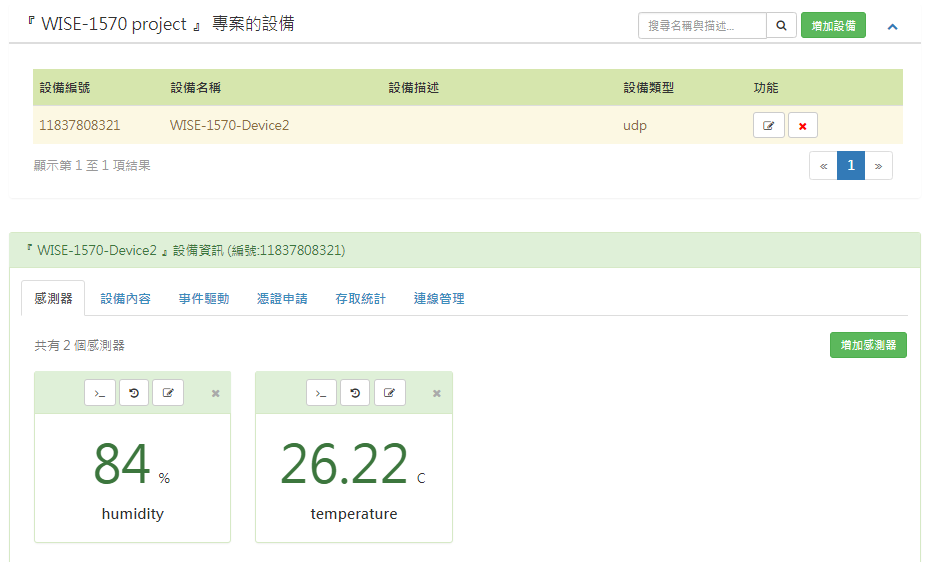This screenshot has height=562, width=932.
Task: Click the 增加感測器 button
Action: 868,345
